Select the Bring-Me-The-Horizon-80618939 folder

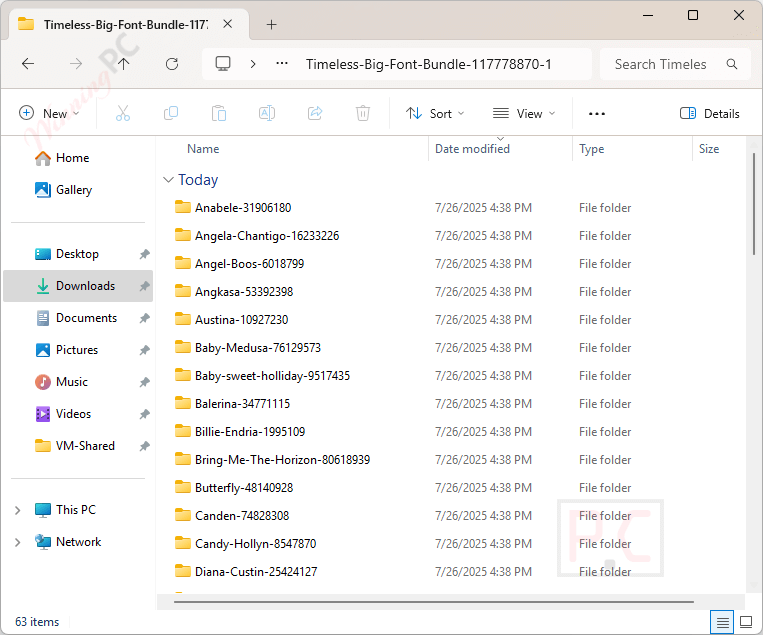(x=282, y=460)
